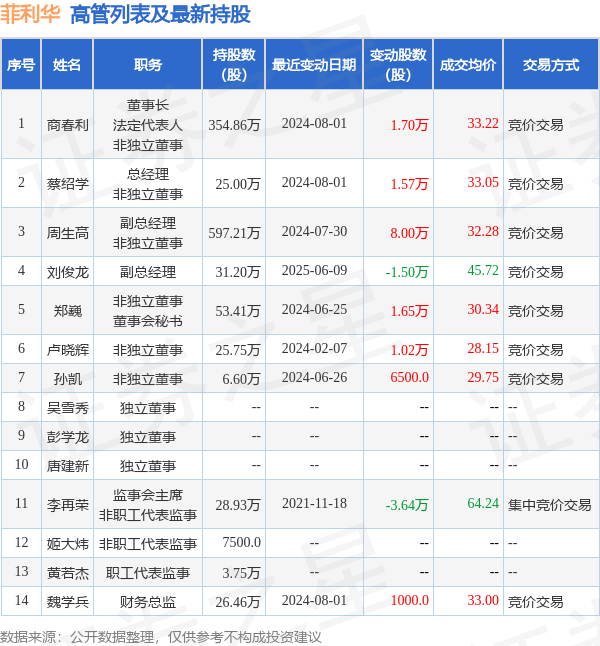Click the 成交均价 column header
This screenshot has width=600, height=646.
(x=468, y=65)
